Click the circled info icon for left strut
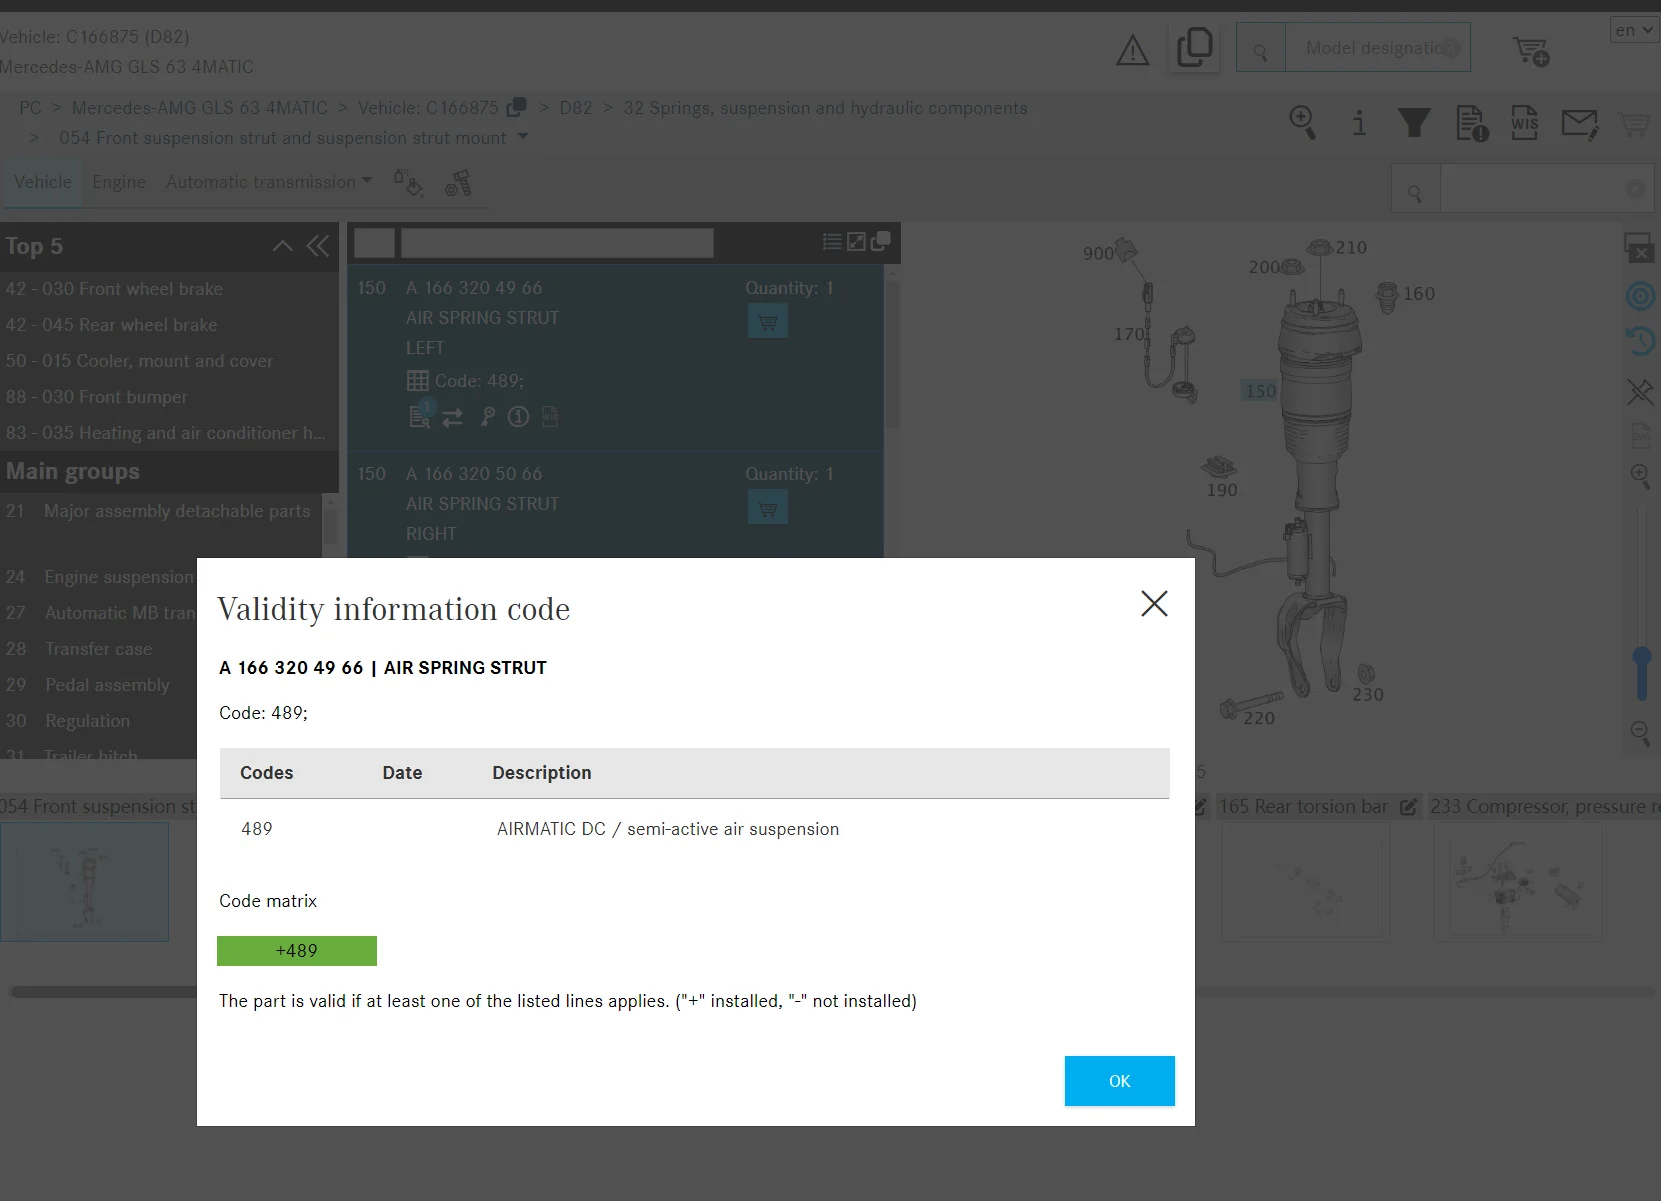Screen dimensions: 1661x1201 (518, 416)
